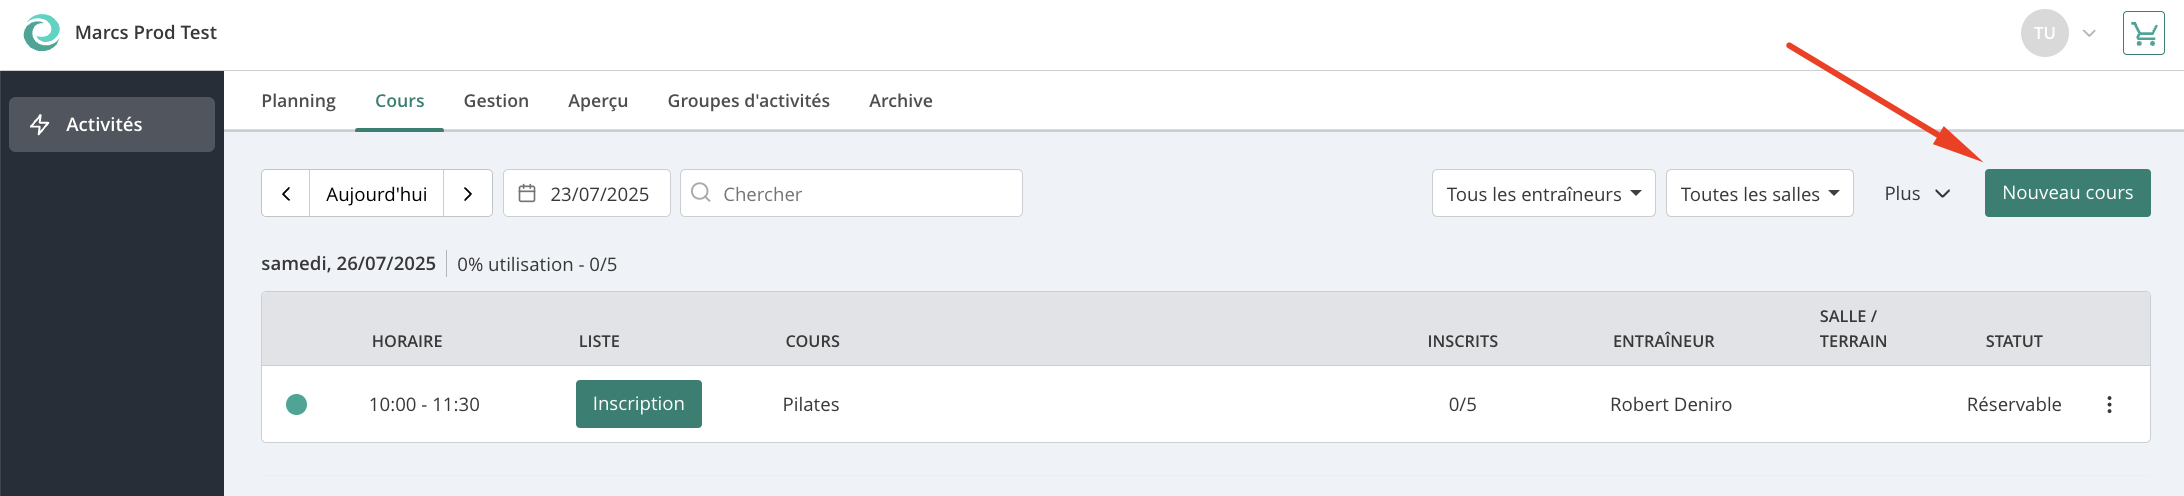Expand the Plus filter options
The image size is (2184, 496).
(1917, 193)
